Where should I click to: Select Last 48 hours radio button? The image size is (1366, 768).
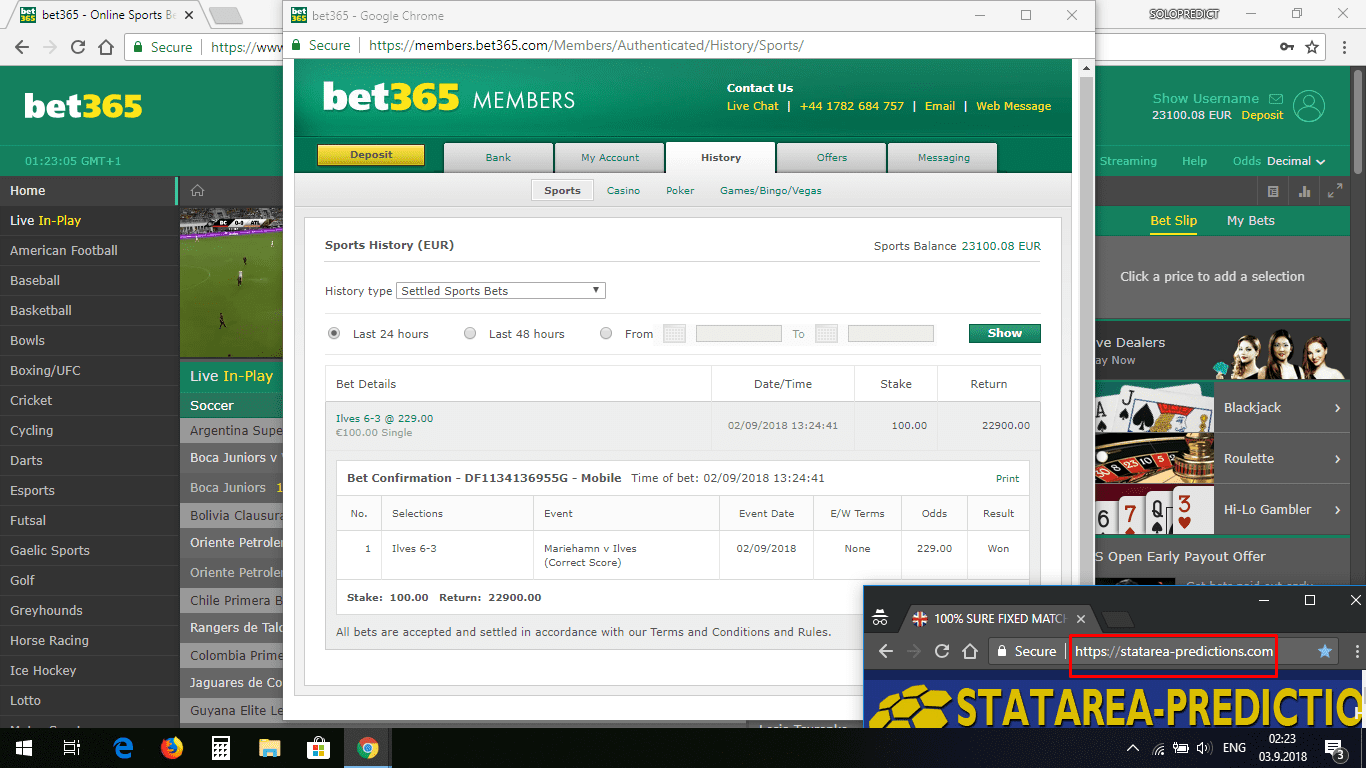point(470,334)
